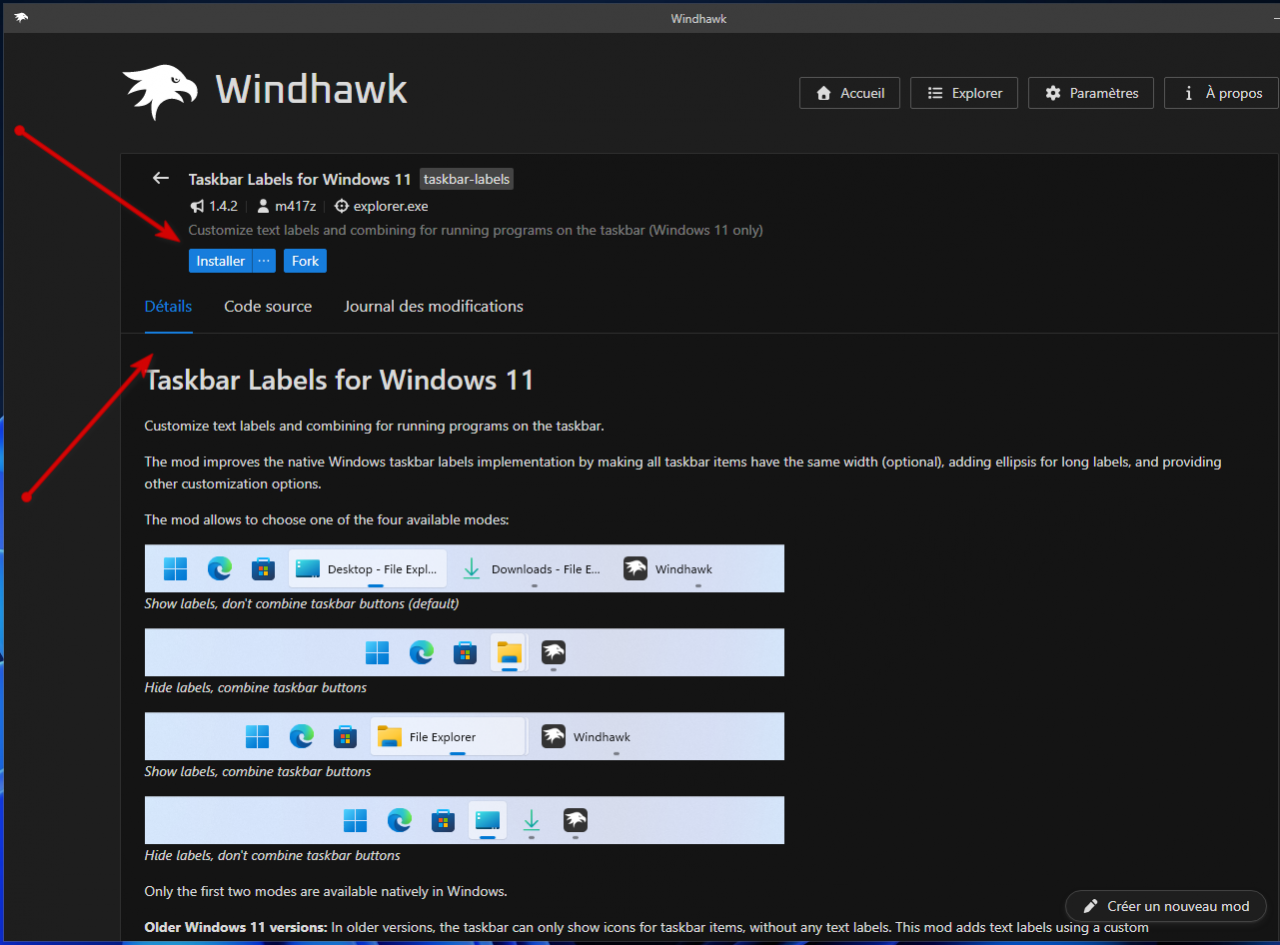Click the taskbar-labels mod ID tag
Image resolution: width=1280 pixels, height=945 pixels.
click(466, 179)
